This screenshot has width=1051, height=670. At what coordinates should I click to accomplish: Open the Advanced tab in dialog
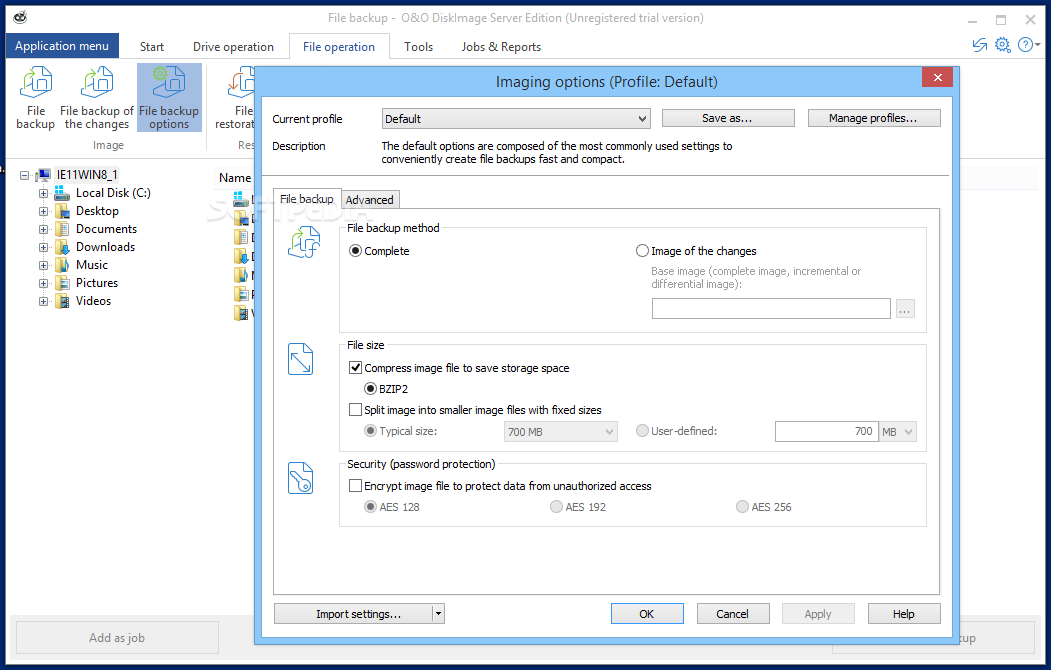tap(369, 200)
